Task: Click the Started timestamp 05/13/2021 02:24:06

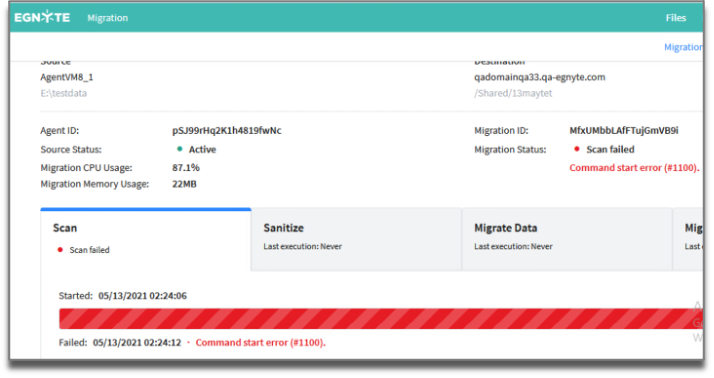Action: point(143,296)
